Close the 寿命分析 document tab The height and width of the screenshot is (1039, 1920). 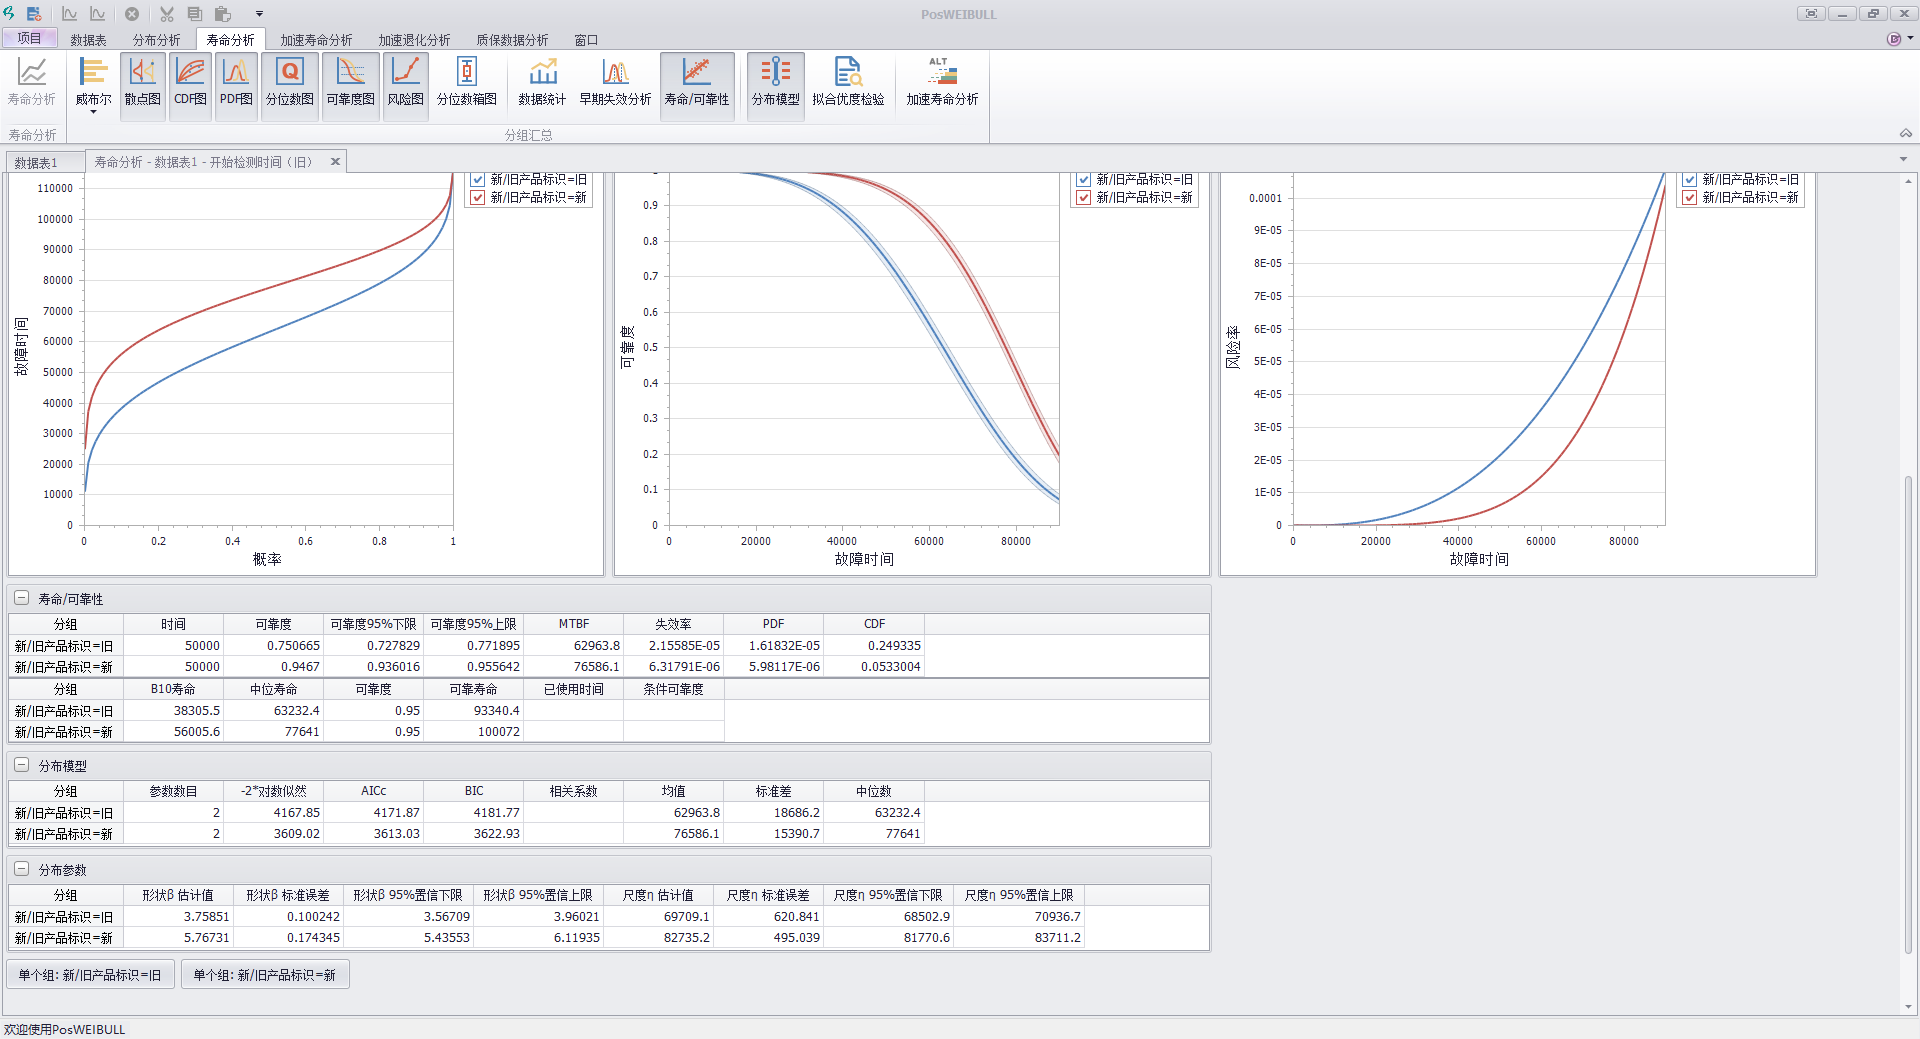335,161
